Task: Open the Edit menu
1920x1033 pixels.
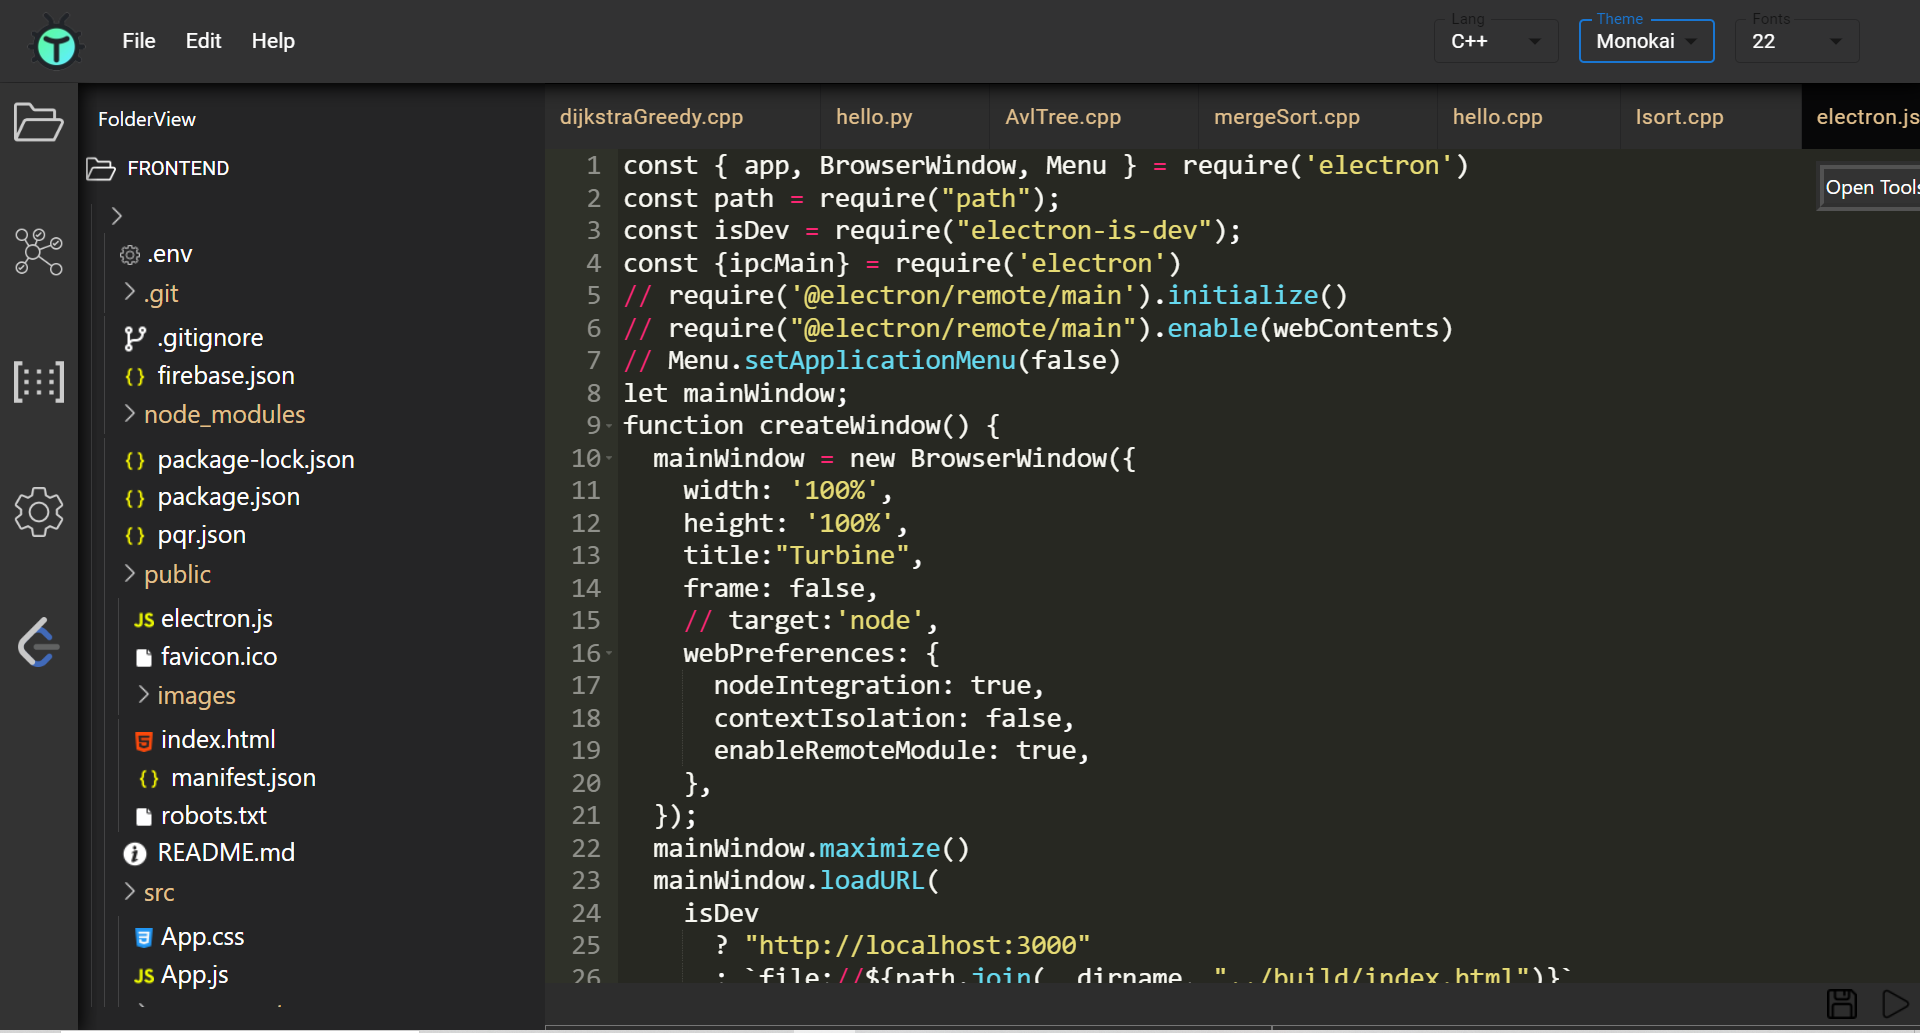Action: pyautogui.click(x=203, y=41)
